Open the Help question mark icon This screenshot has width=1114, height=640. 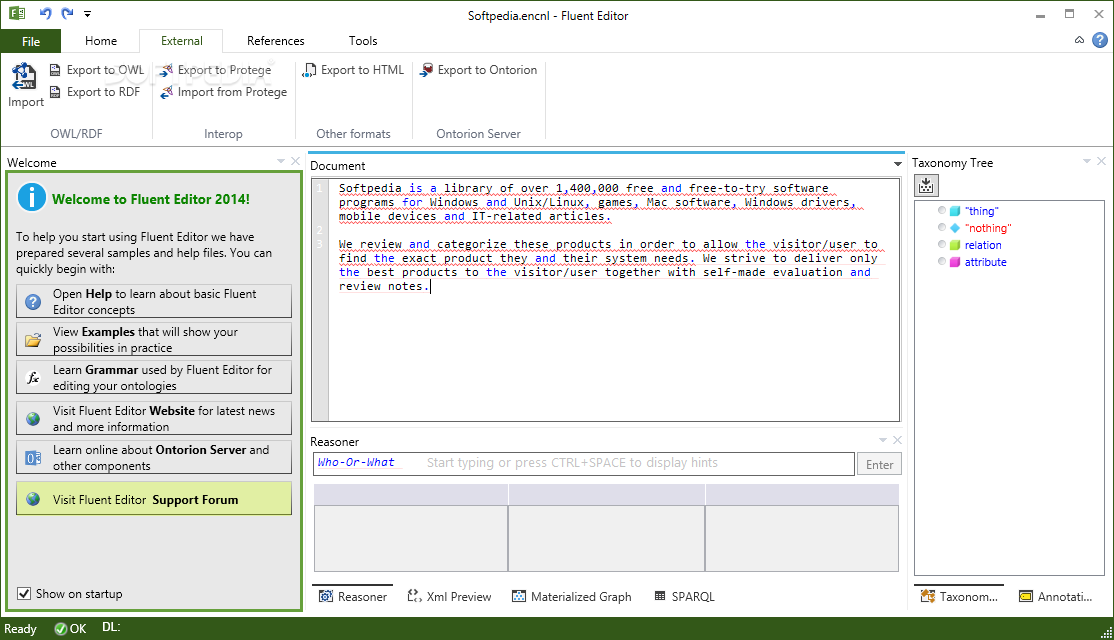click(1100, 40)
